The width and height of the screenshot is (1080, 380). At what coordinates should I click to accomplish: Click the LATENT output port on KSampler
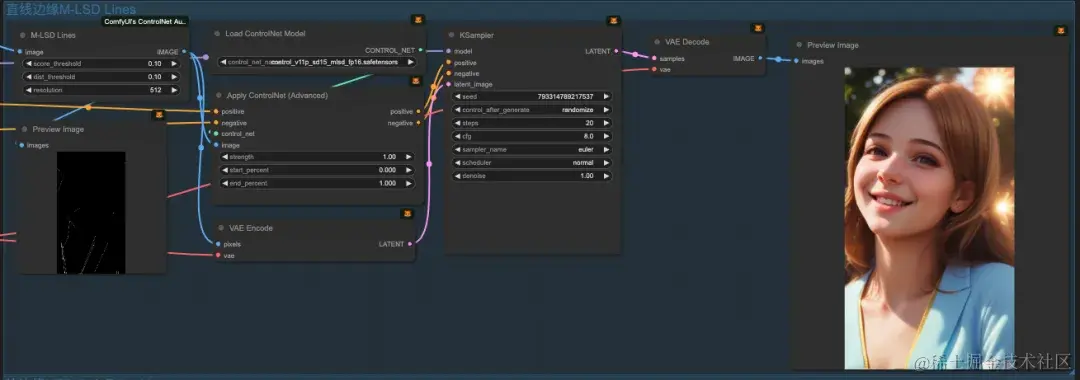coord(616,51)
